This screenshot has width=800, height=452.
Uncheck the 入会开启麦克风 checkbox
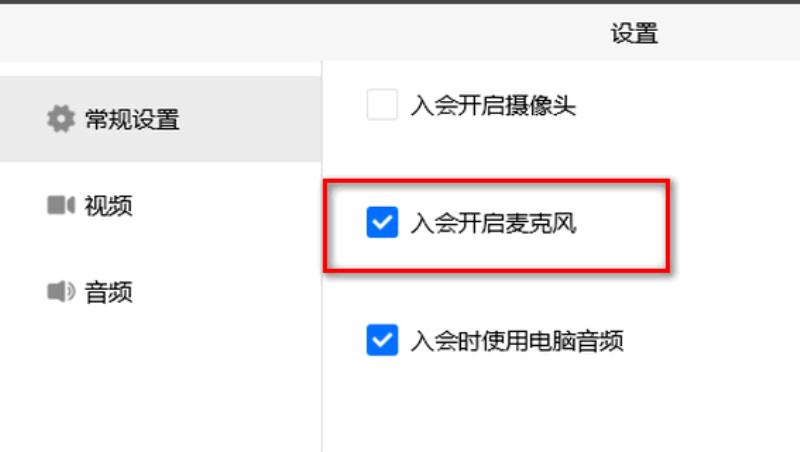(x=382, y=222)
